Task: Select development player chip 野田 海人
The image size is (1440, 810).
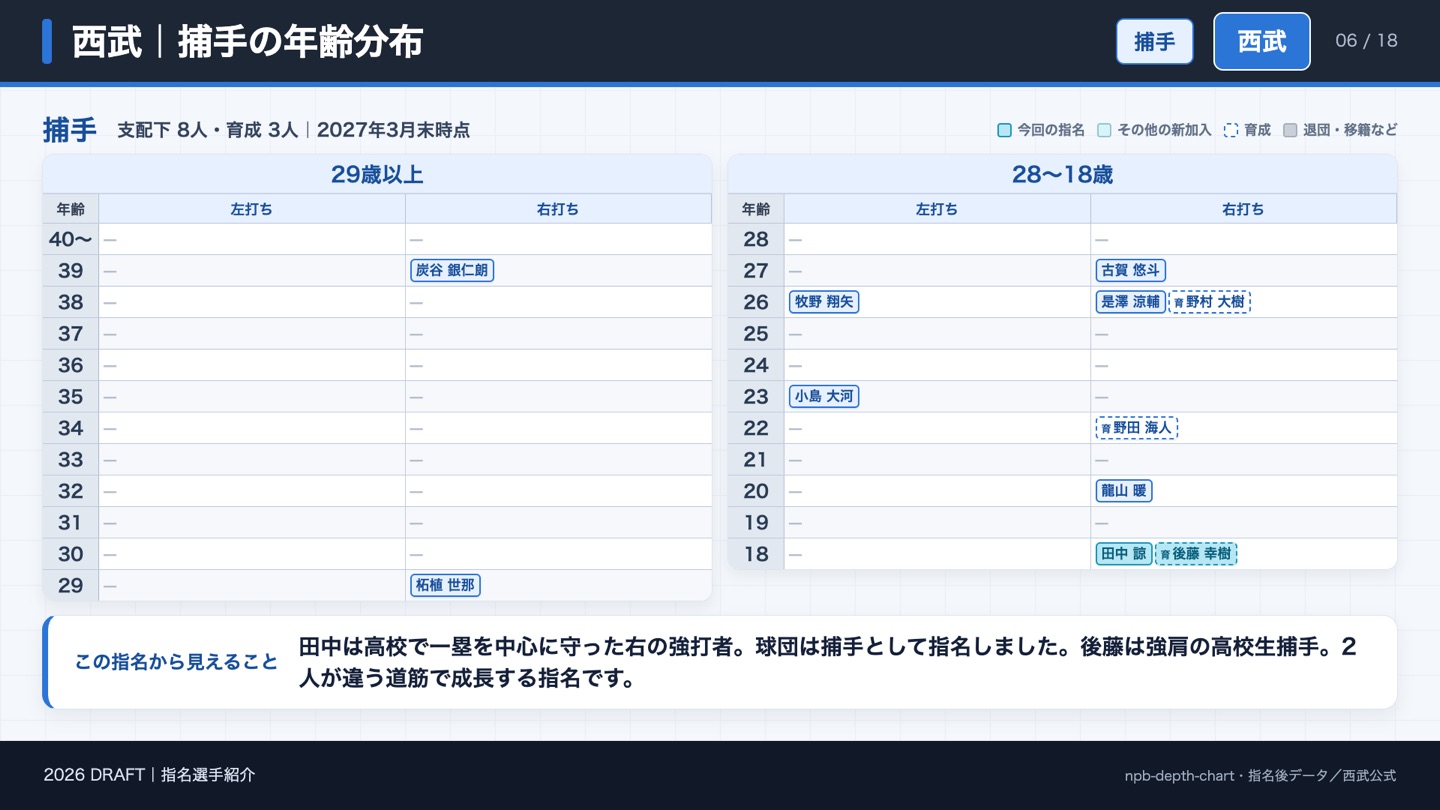Action: [x=1137, y=428]
